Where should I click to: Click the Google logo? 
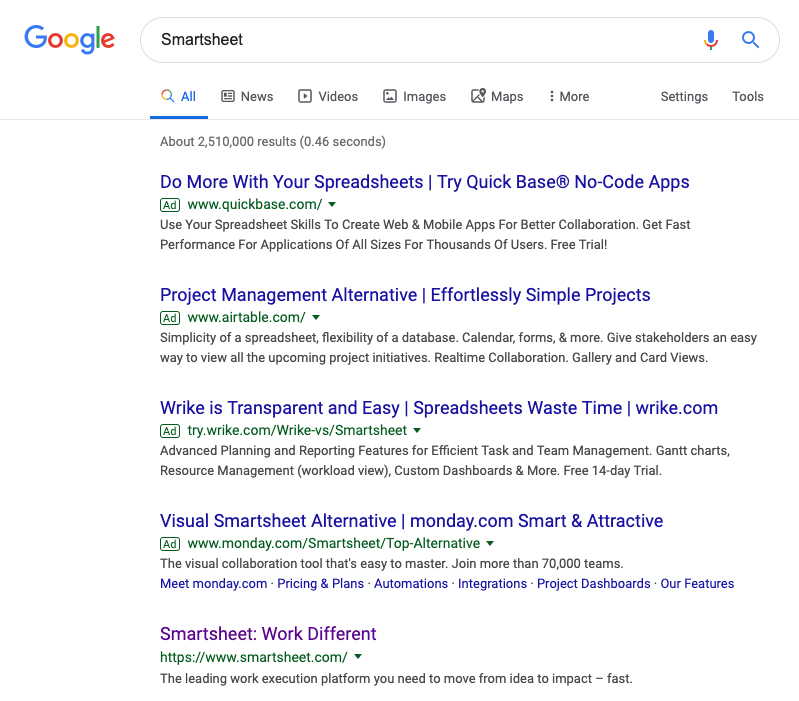pyautogui.click(x=69, y=39)
